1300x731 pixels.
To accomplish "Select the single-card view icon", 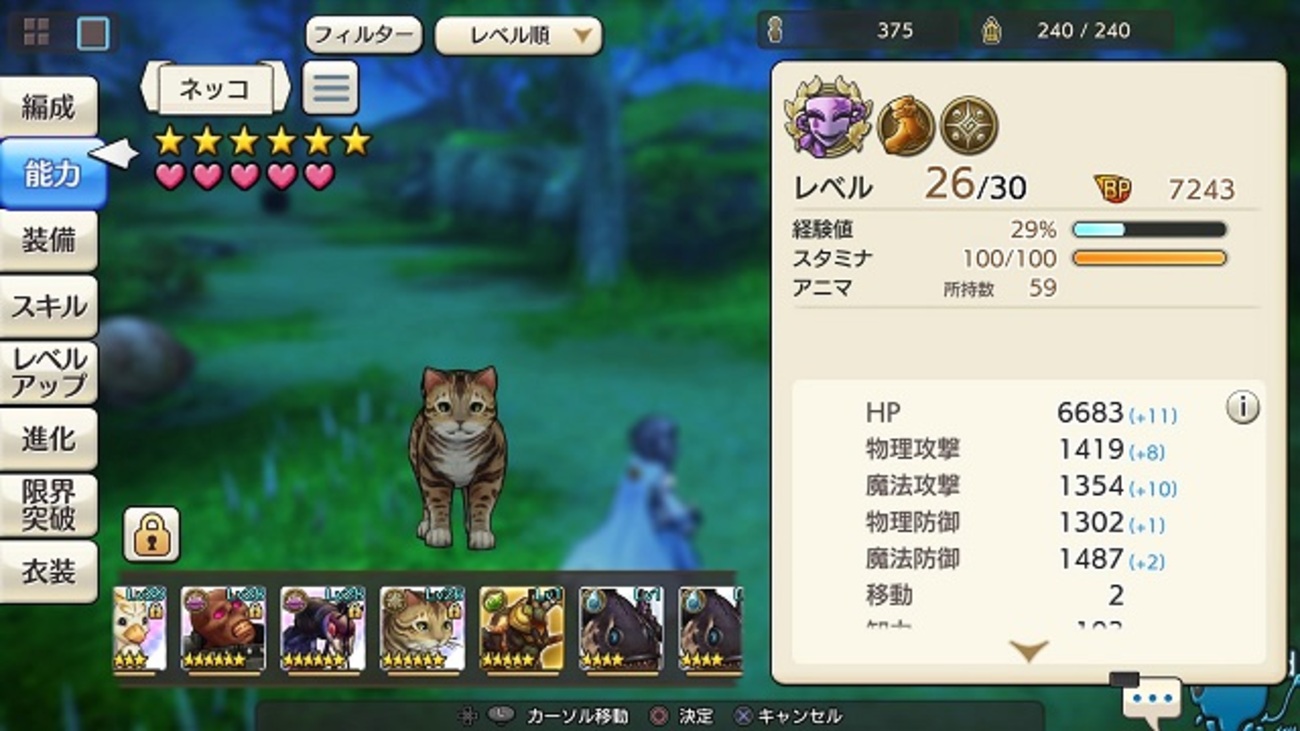I will coord(93,33).
